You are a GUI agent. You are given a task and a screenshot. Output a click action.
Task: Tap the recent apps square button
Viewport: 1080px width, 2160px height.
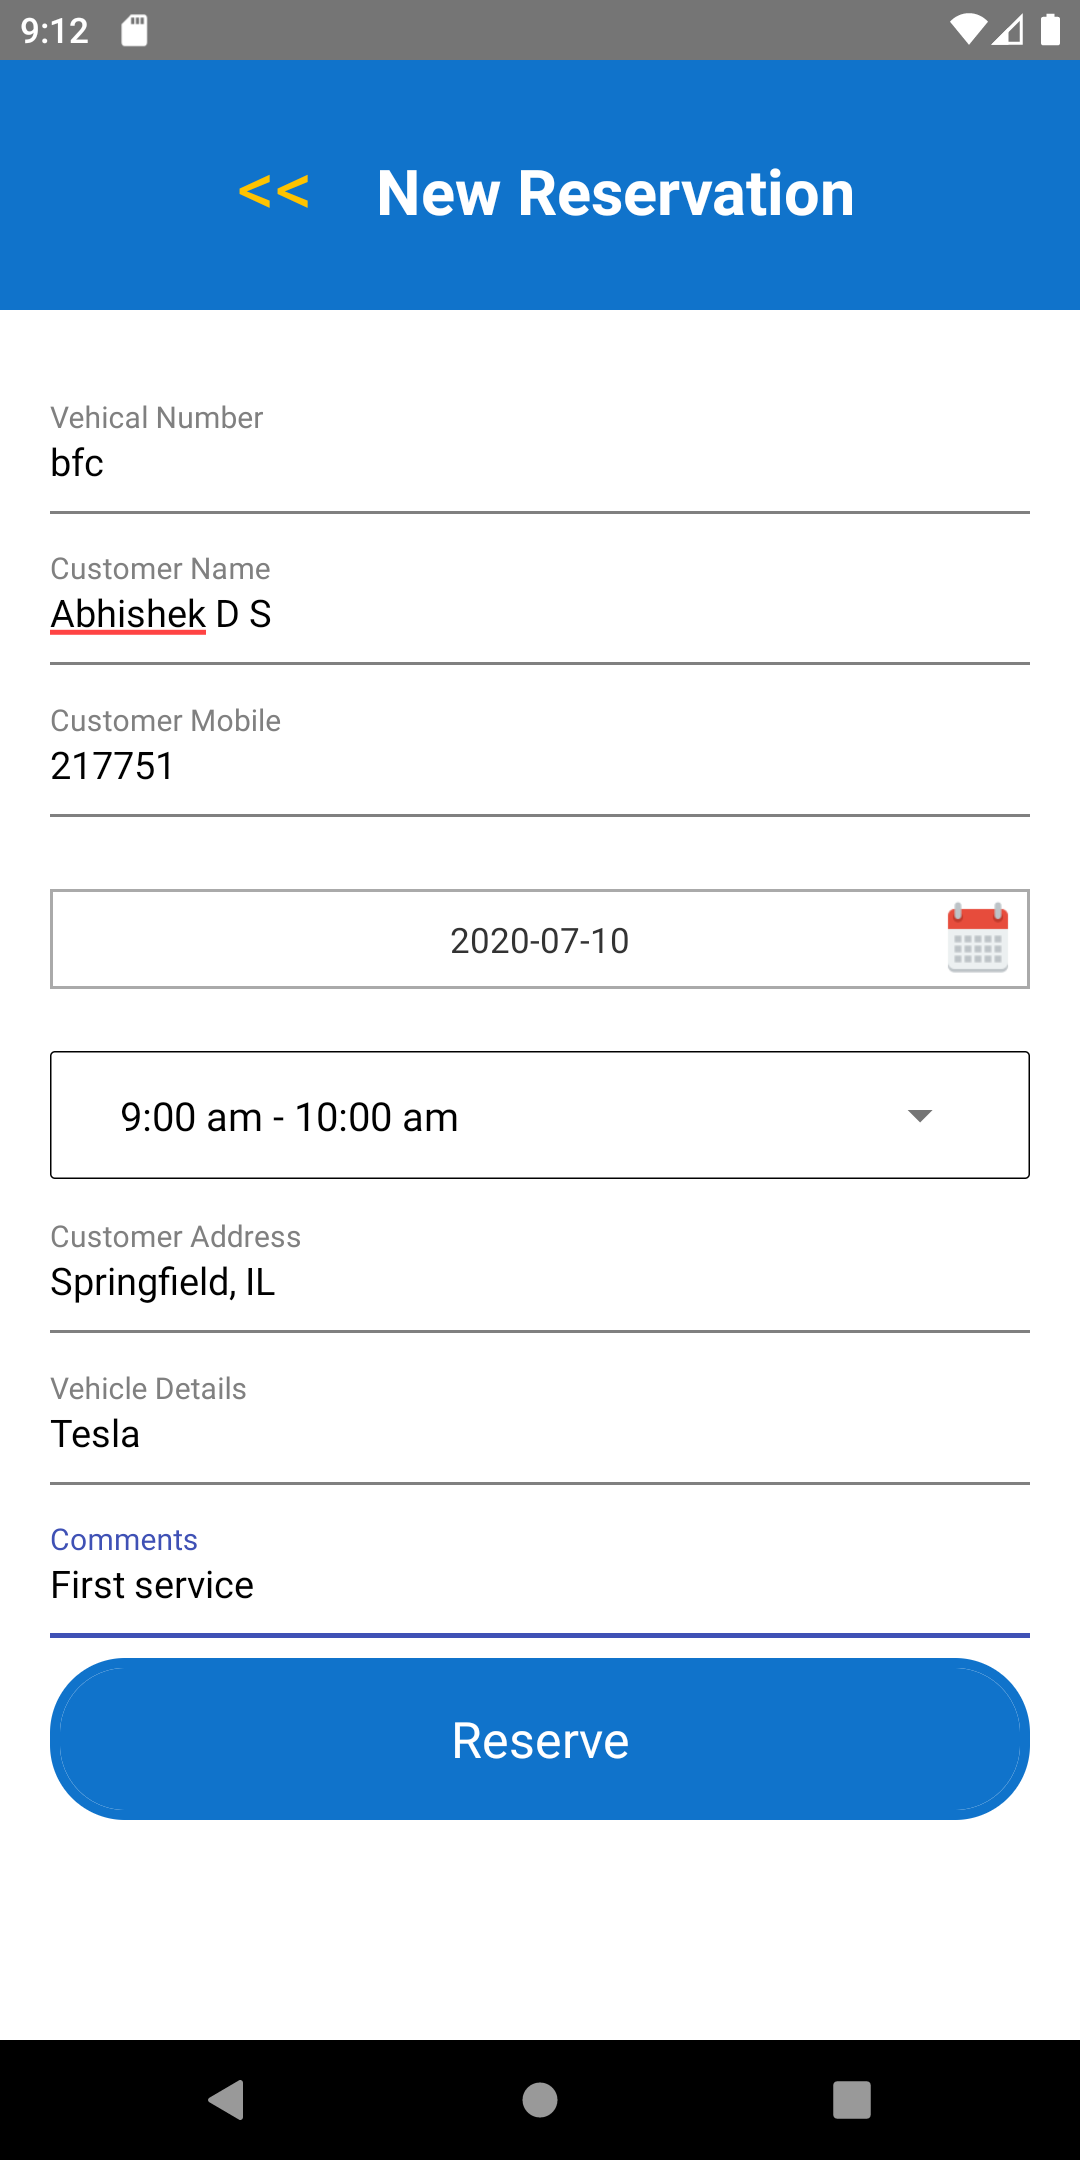coord(851,2099)
